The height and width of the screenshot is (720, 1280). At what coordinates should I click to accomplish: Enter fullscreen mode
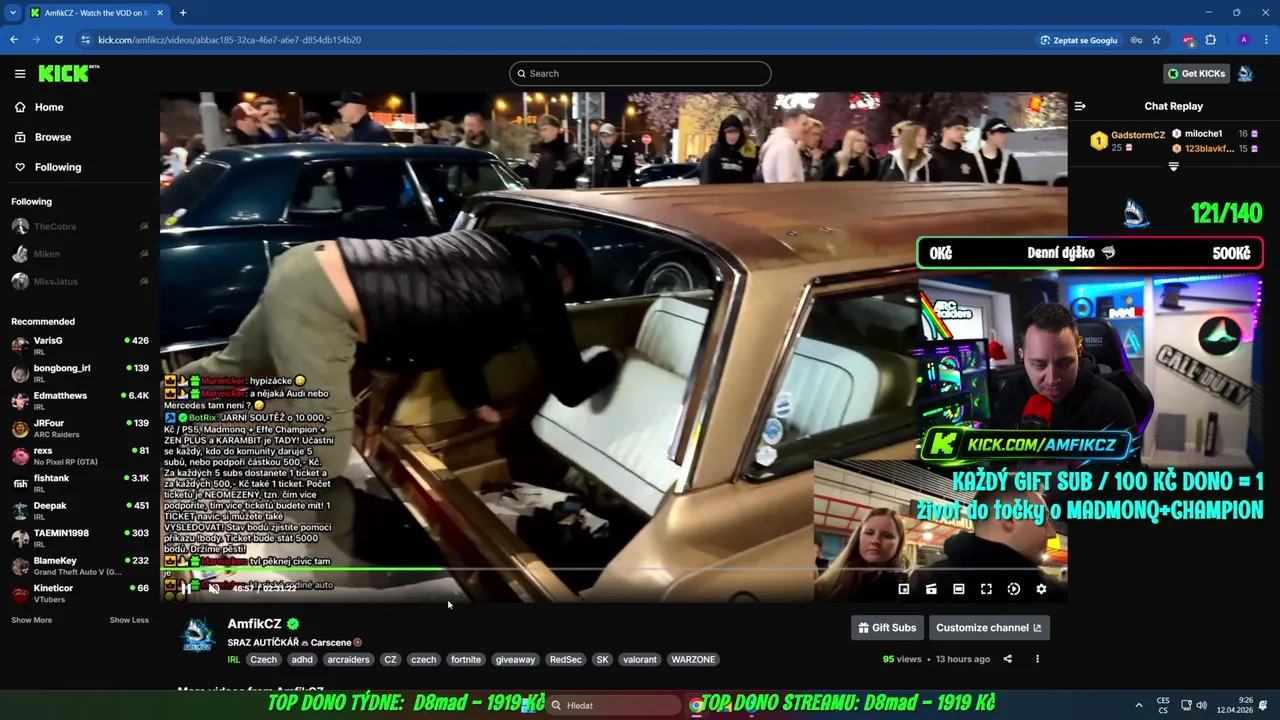[x=986, y=589]
